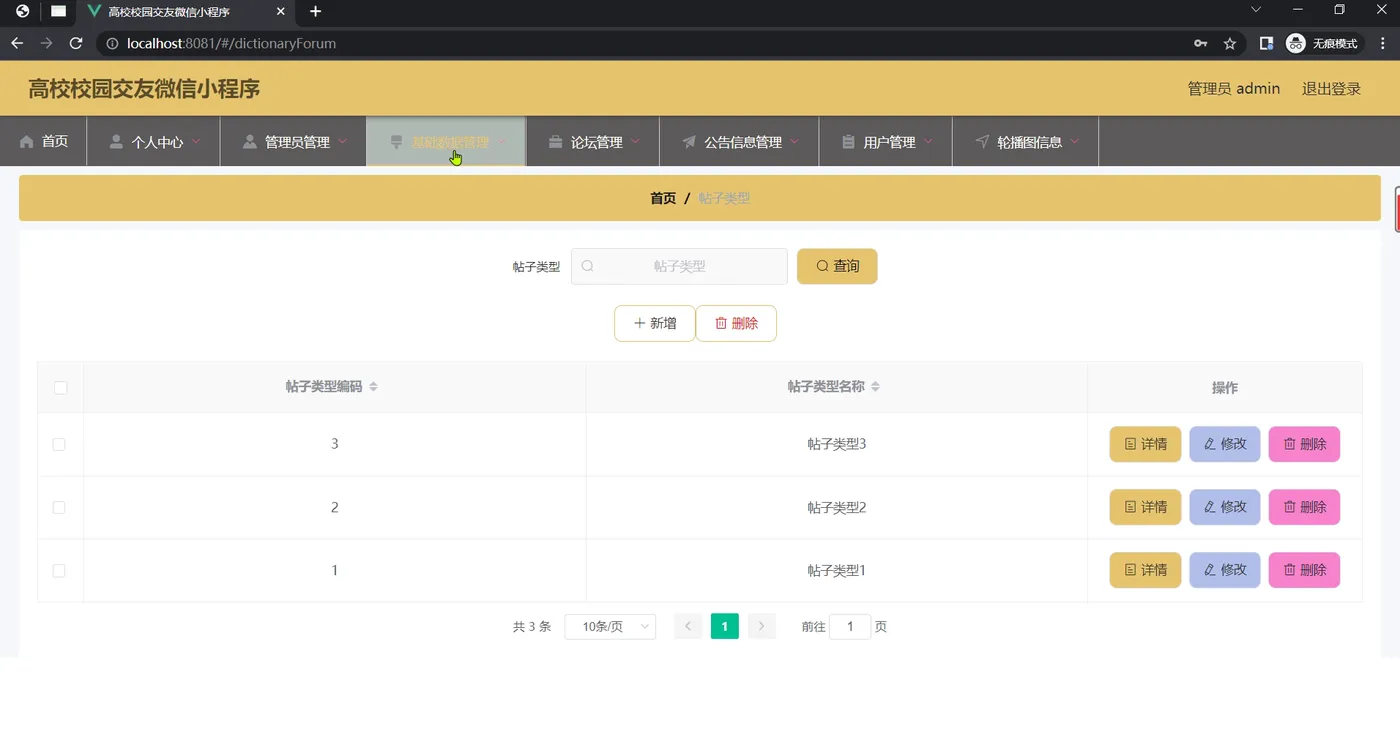
Task: Click the browser back arrow
Action: tap(16, 43)
